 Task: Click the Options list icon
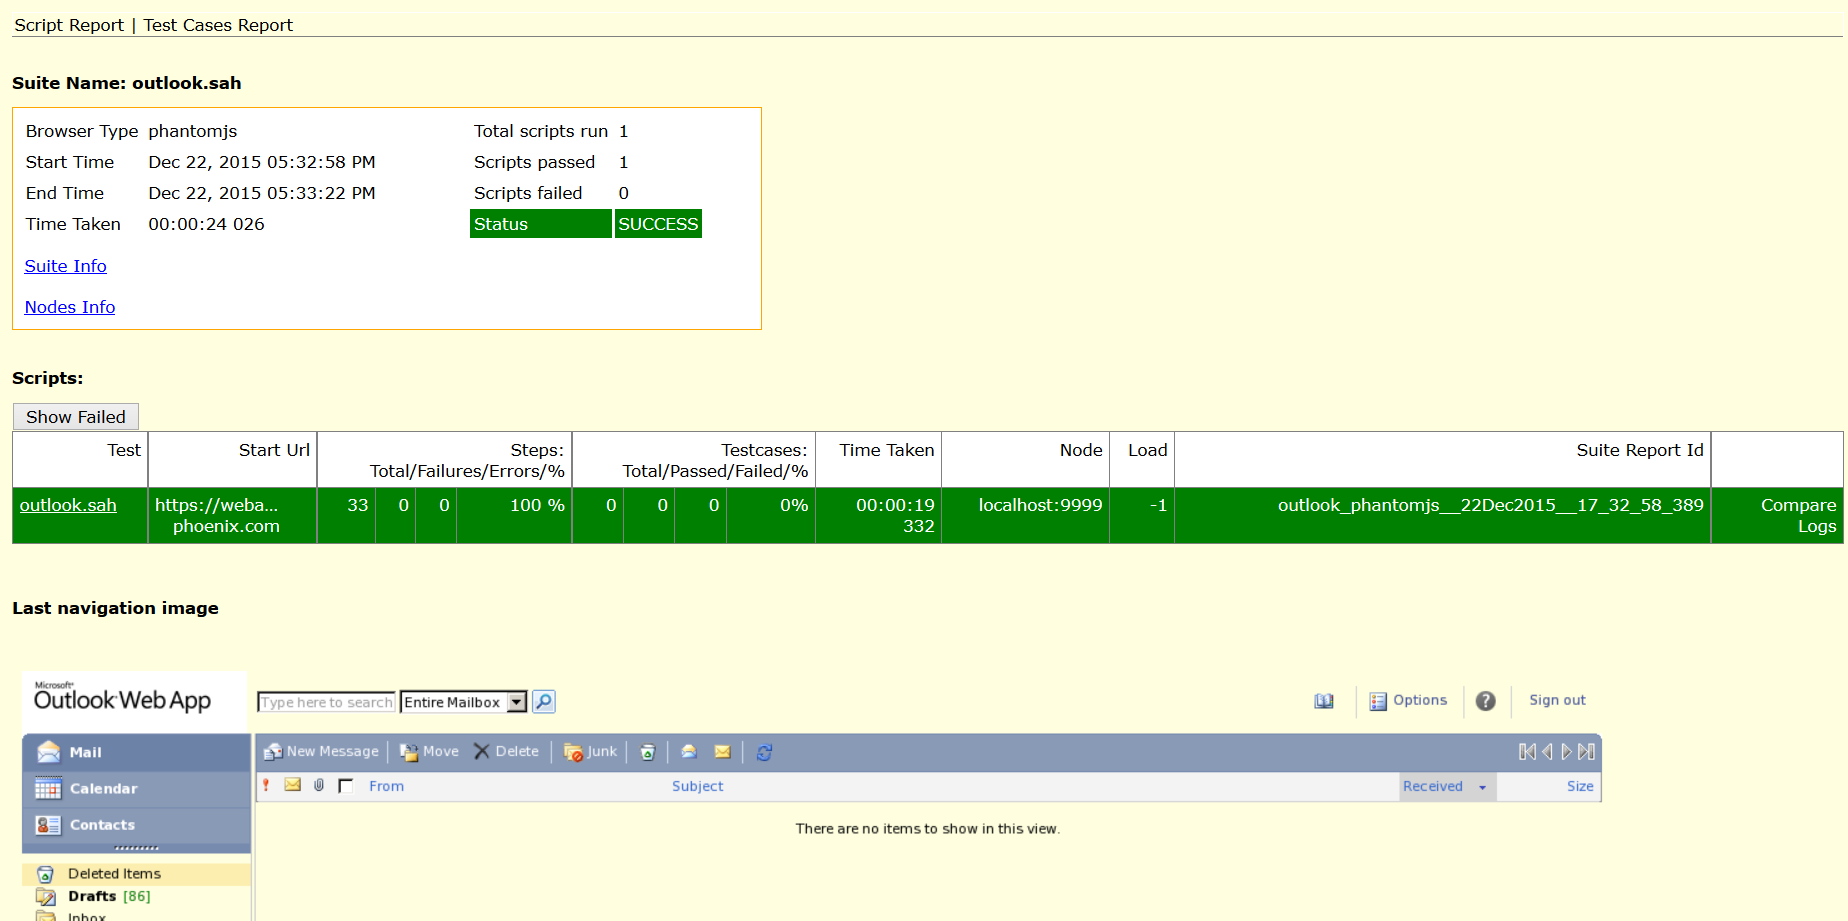point(1378,701)
